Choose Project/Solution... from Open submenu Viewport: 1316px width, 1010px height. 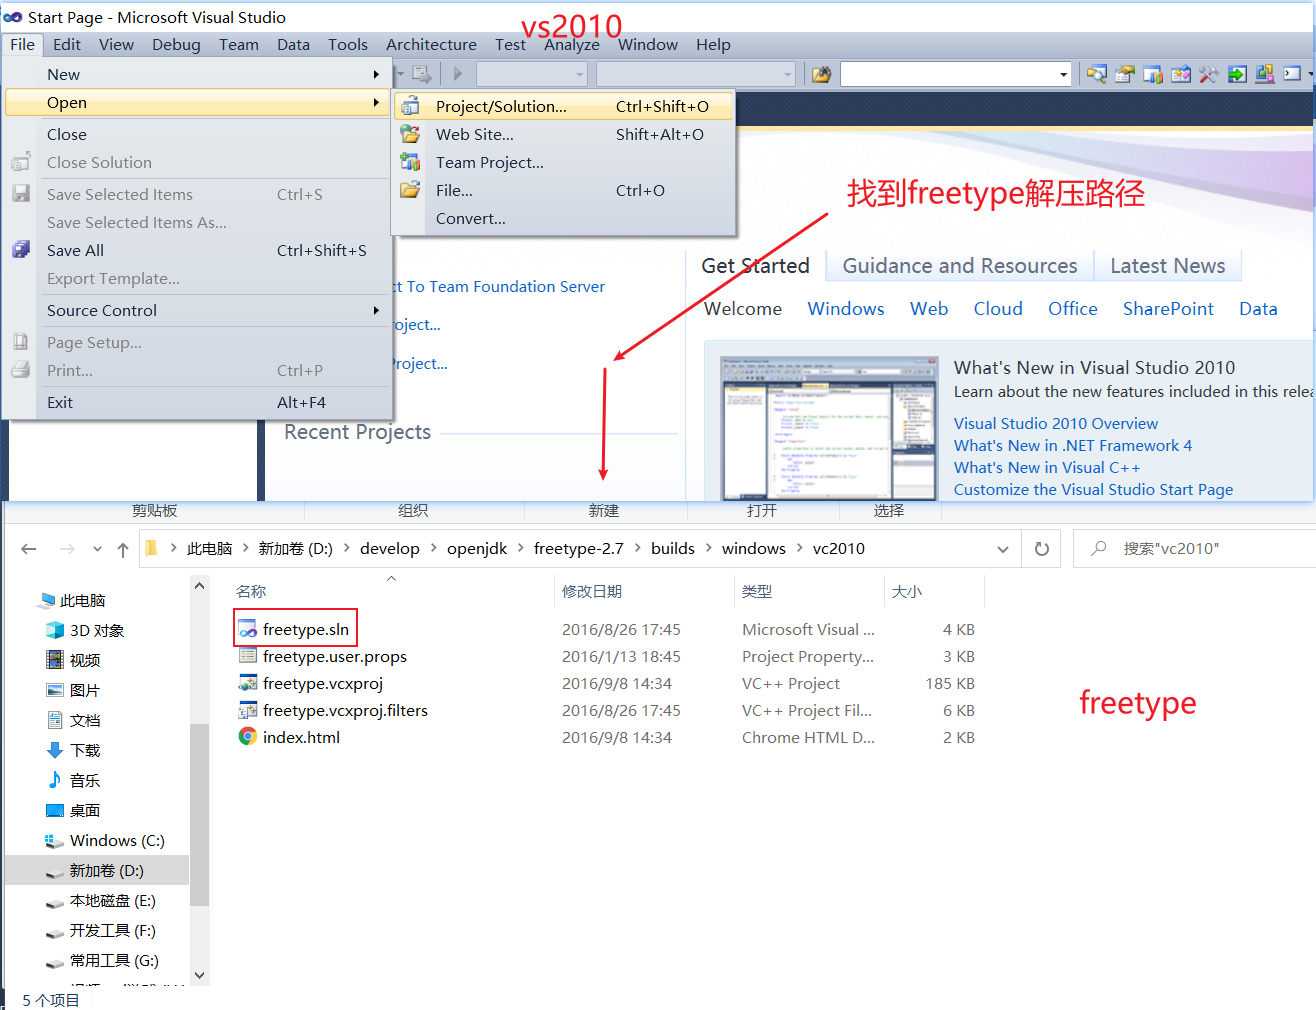pyautogui.click(x=501, y=106)
